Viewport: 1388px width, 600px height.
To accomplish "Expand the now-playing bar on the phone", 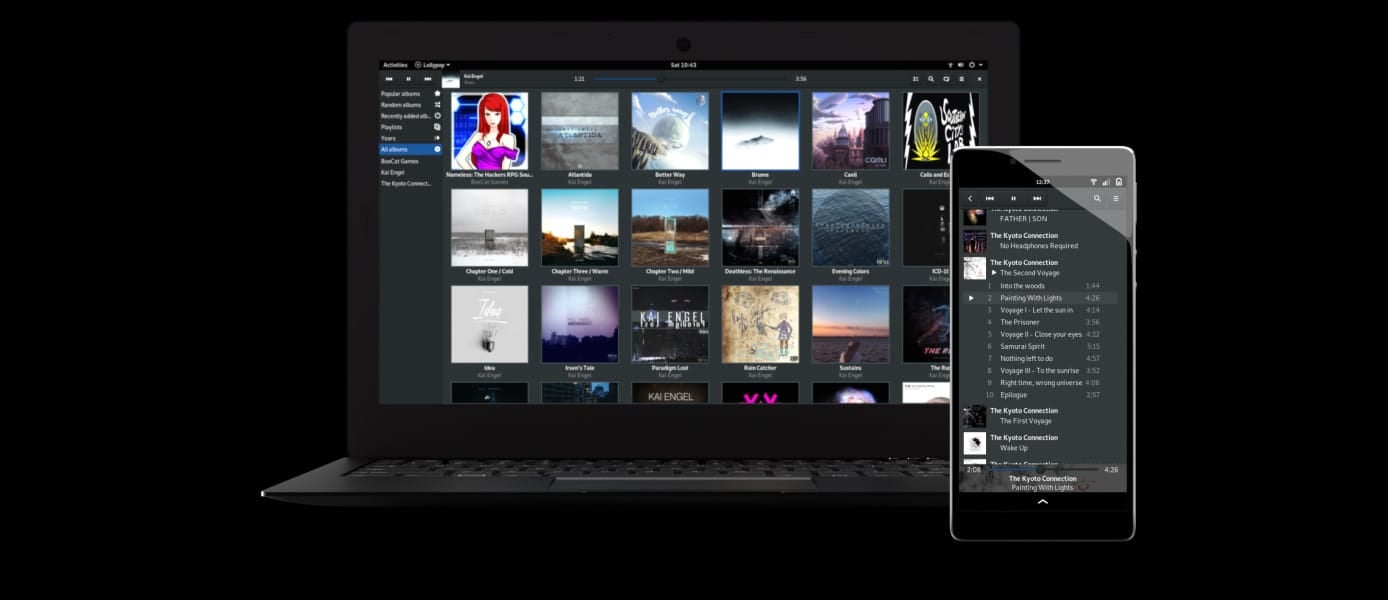I will (x=1042, y=502).
